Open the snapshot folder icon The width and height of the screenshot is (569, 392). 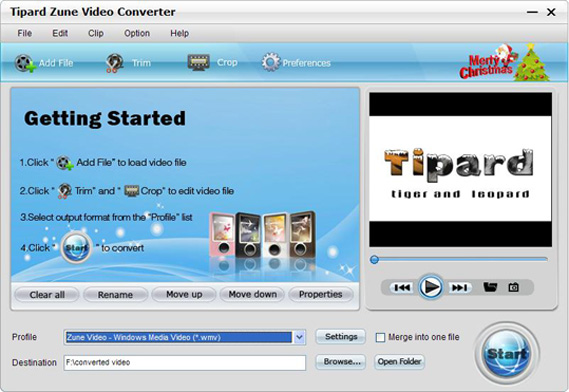(x=490, y=287)
